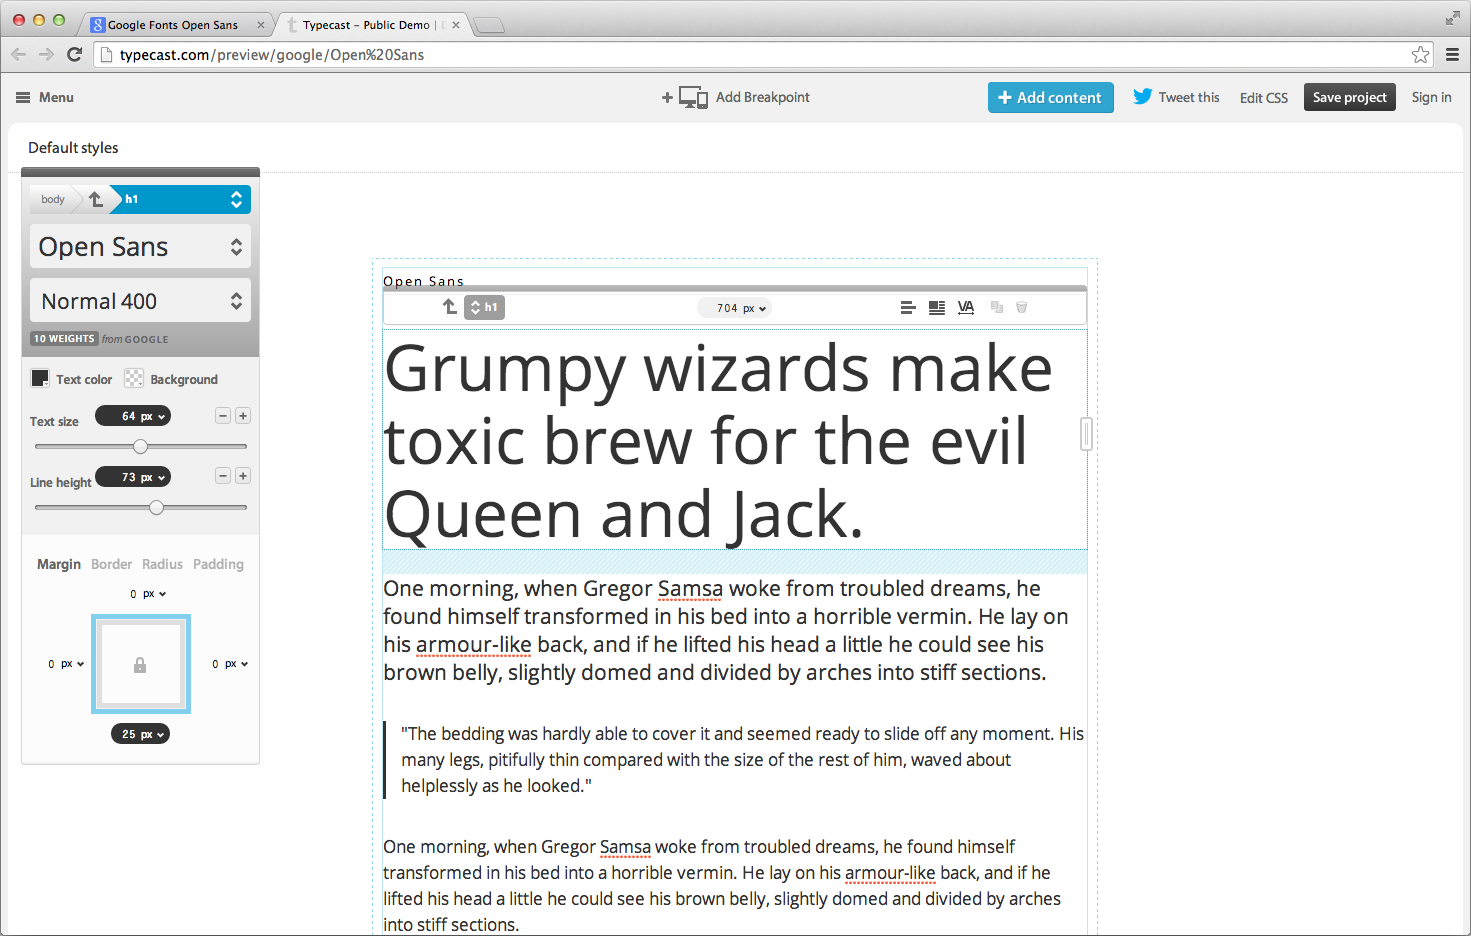The width and height of the screenshot is (1471, 936).
Task: Decrease text size with minus button
Action: [x=223, y=416]
